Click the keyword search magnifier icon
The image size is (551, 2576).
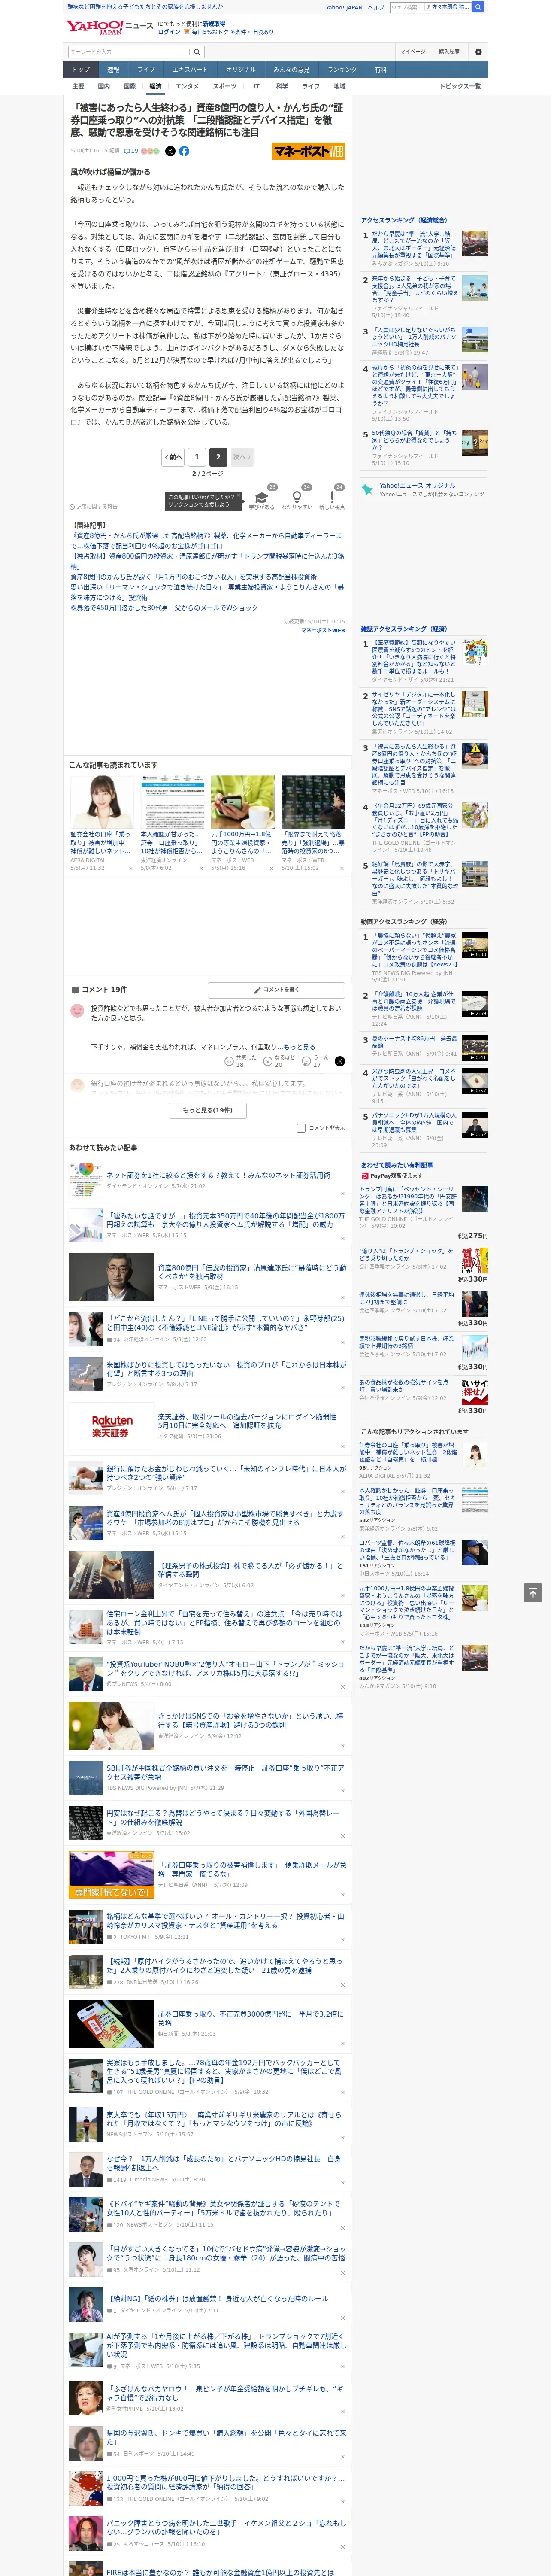pos(197,52)
